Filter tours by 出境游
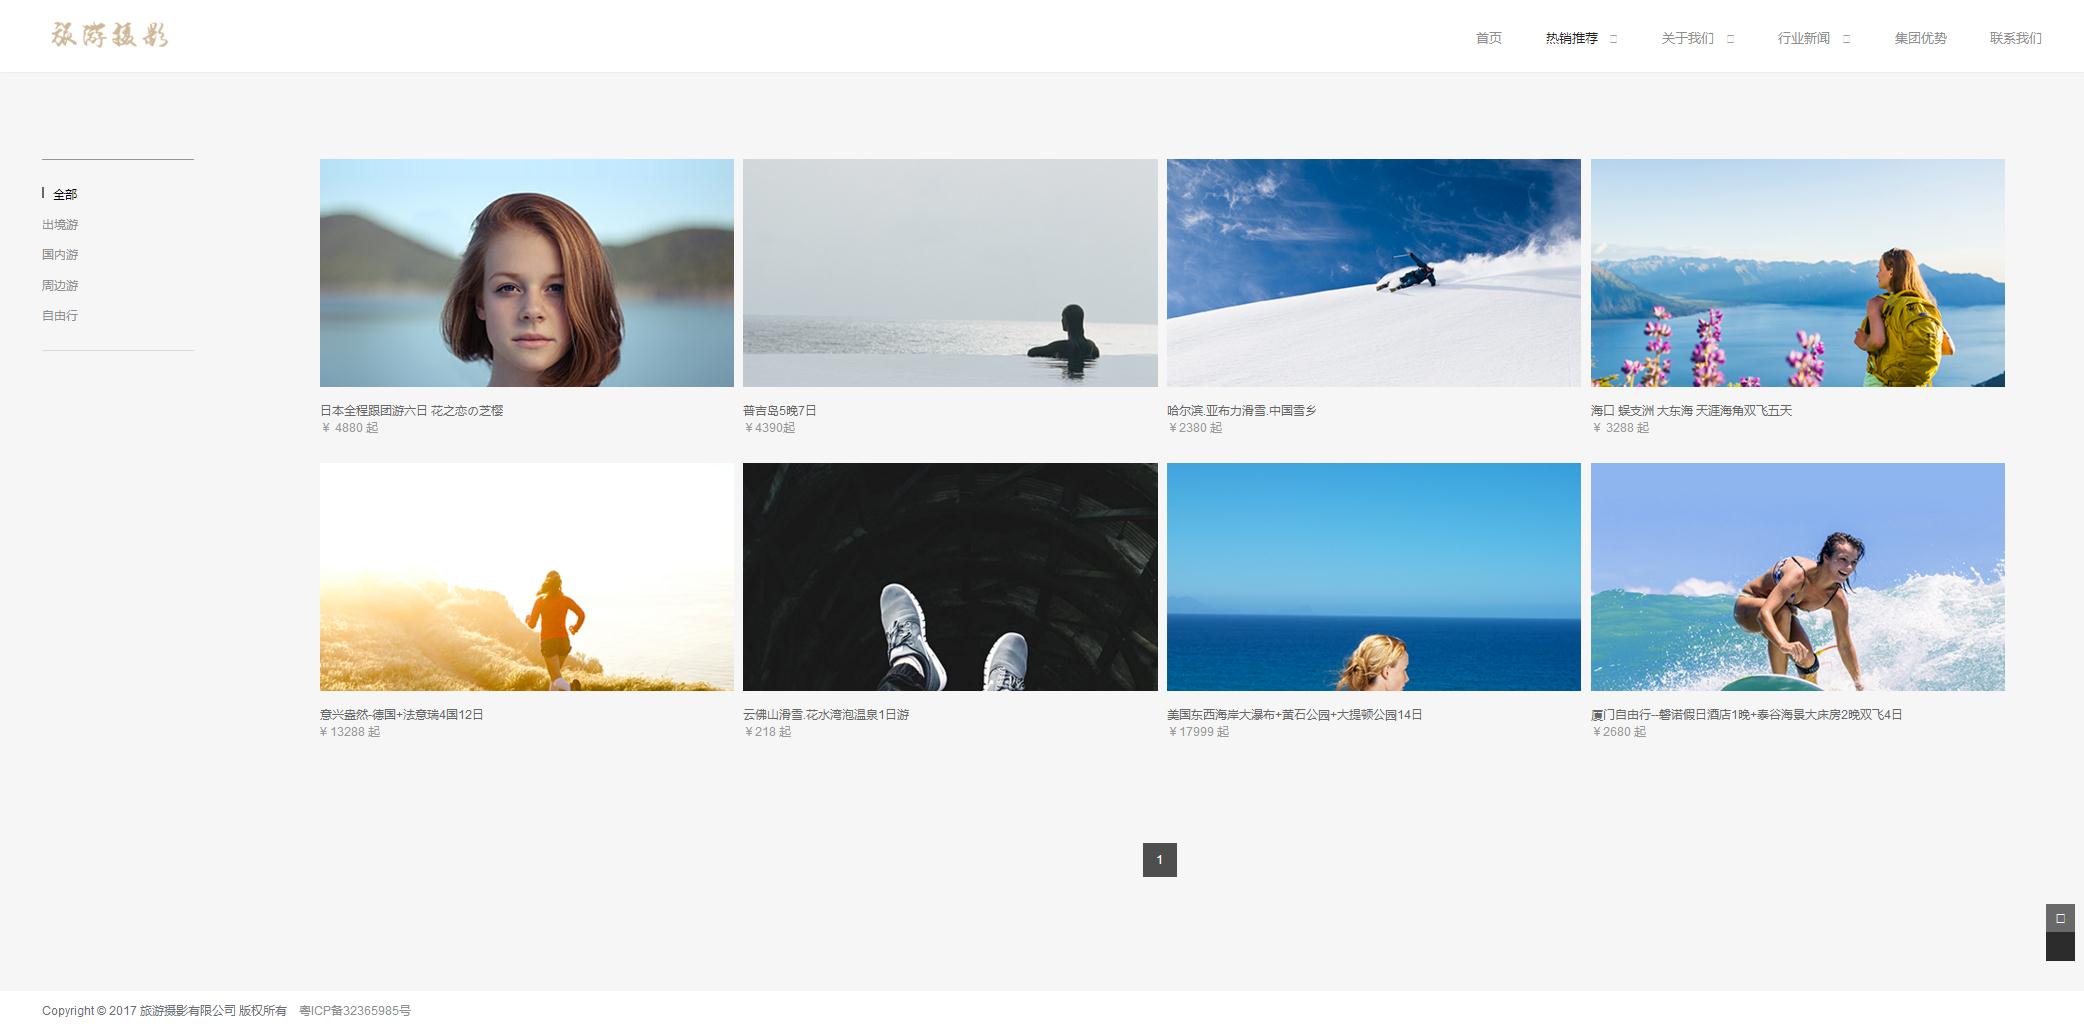This screenshot has width=2084, height=1029. coord(60,225)
